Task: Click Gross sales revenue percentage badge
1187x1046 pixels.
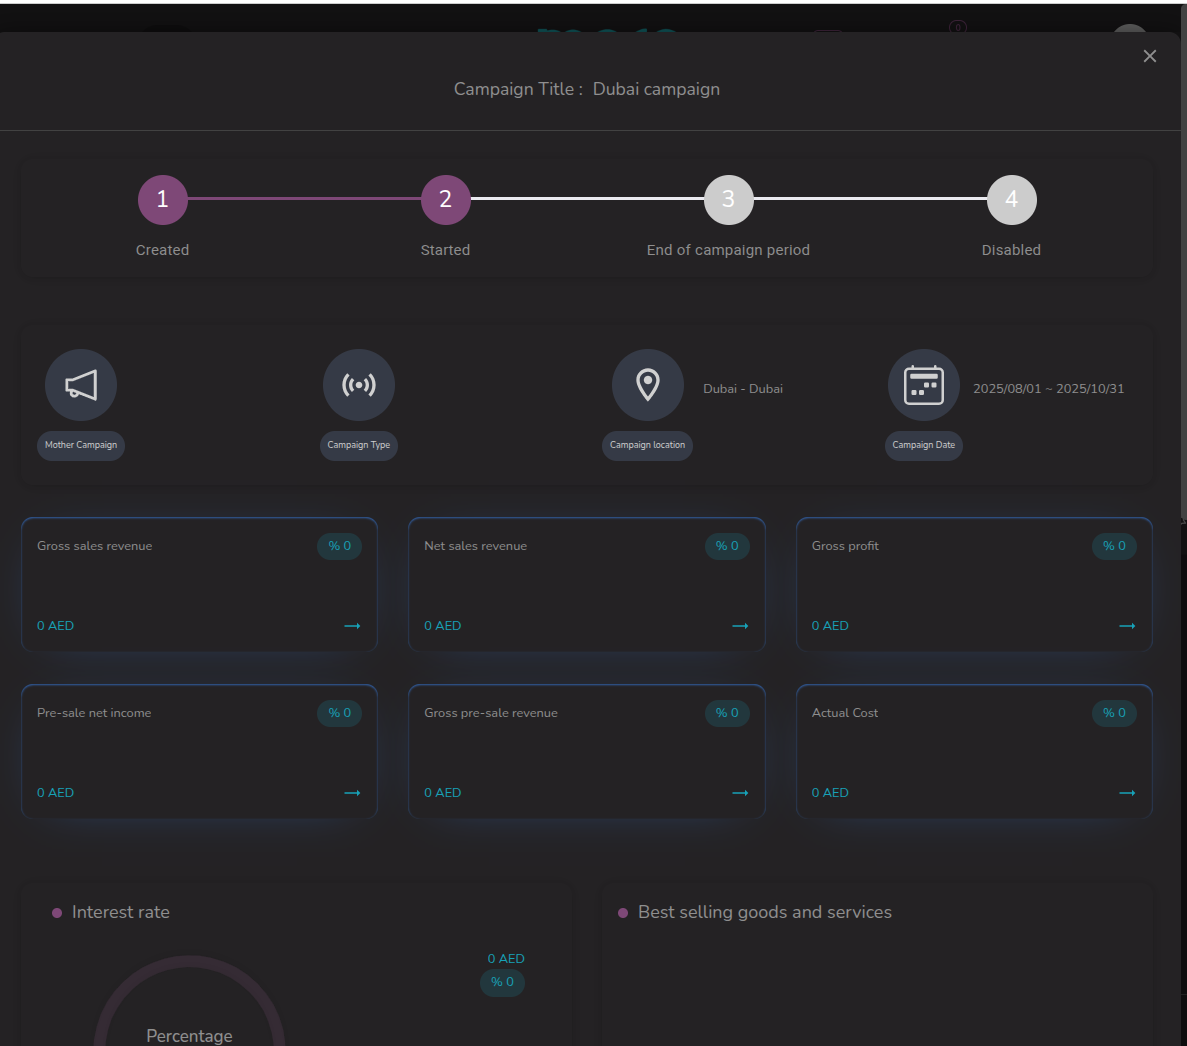Action: [x=340, y=546]
